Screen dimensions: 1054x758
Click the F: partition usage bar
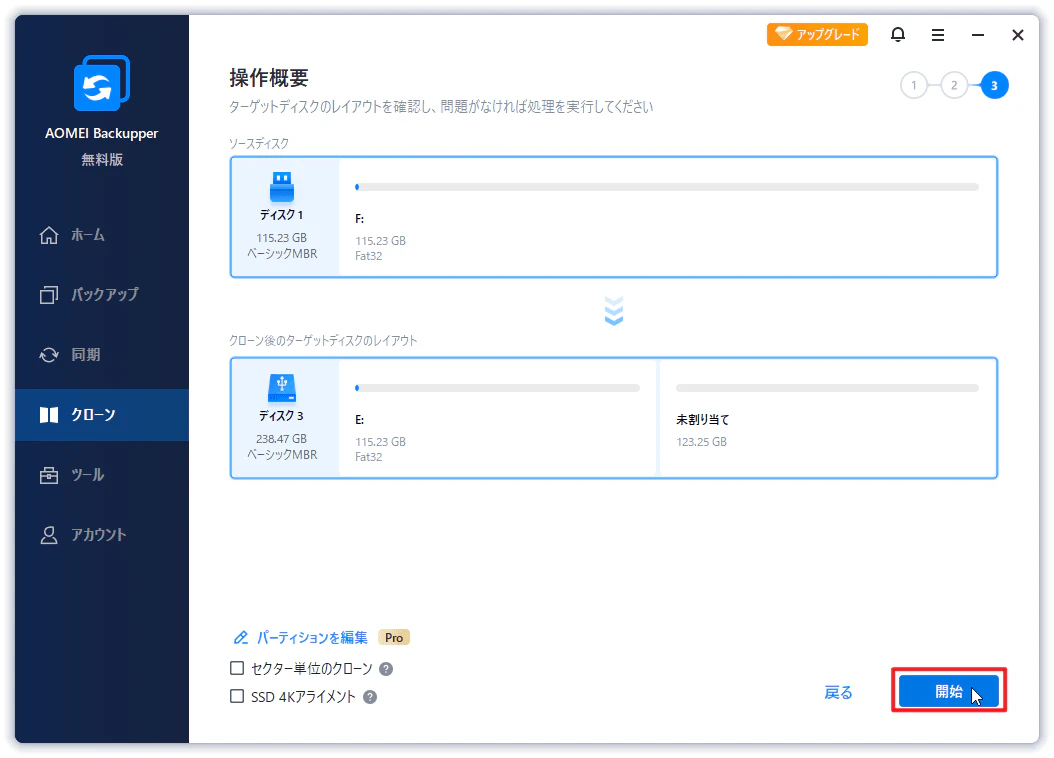click(x=667, y=187)
